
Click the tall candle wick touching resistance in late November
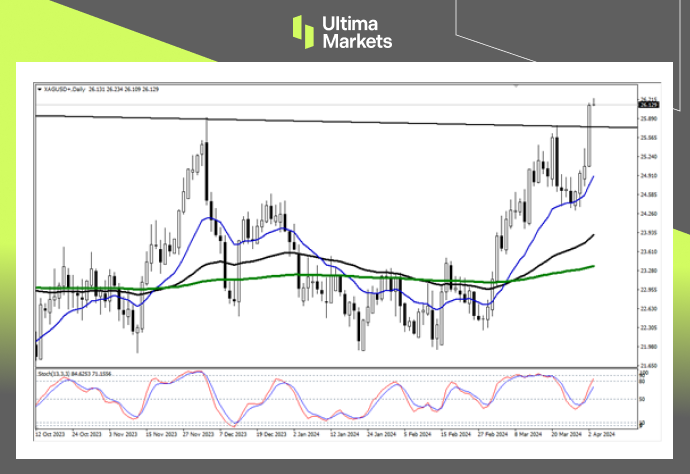[206, 125]
